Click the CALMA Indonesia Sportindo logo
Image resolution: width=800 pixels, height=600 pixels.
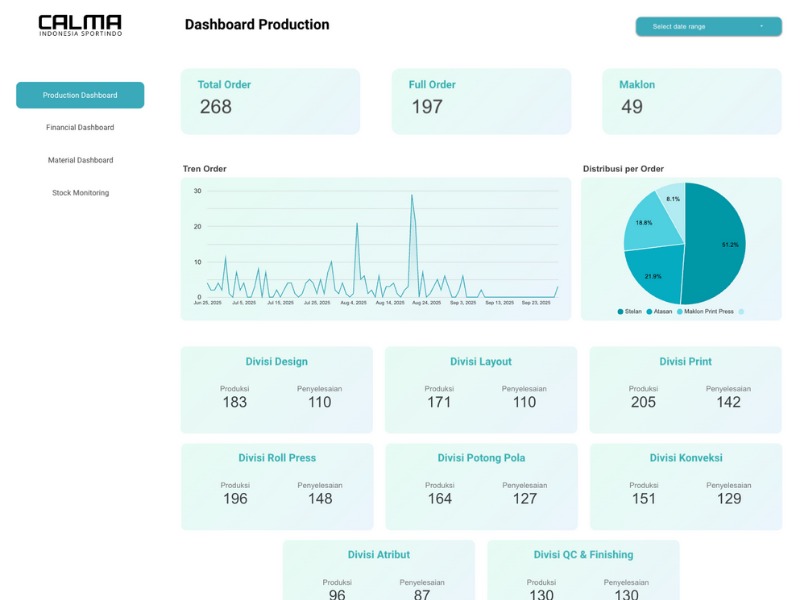[x=80, y=26]
